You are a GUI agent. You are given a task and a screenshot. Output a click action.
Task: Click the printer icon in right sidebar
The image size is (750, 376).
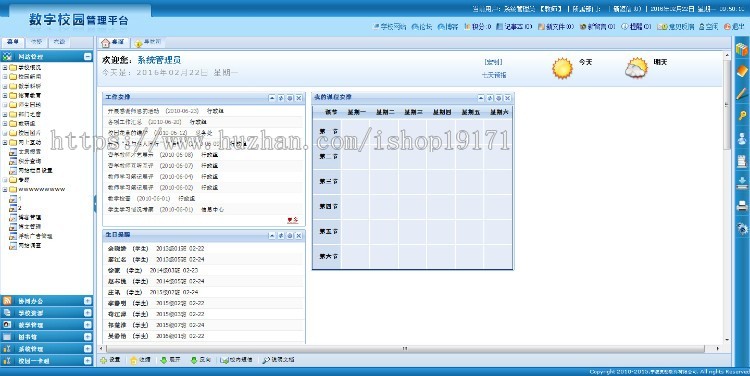tap(742, 206)
